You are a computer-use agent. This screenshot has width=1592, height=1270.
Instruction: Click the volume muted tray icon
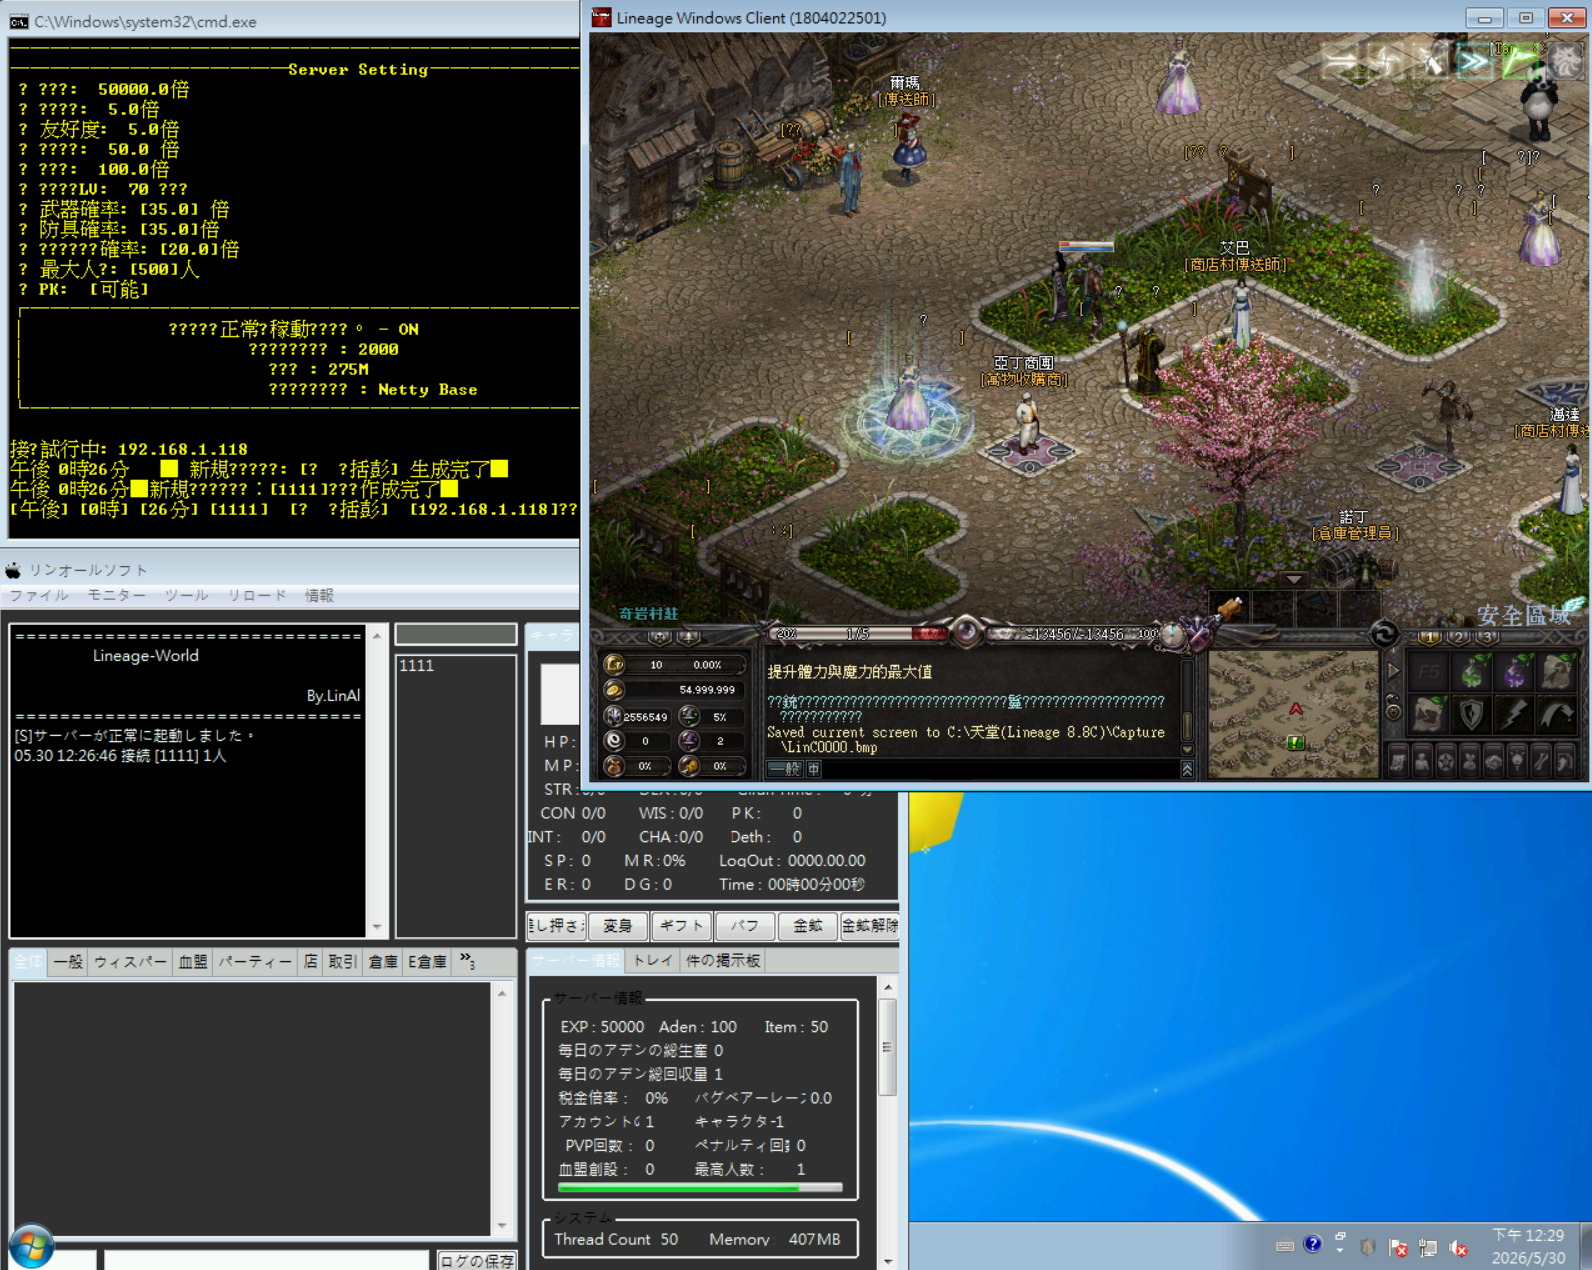[x=1459, y=1247]
